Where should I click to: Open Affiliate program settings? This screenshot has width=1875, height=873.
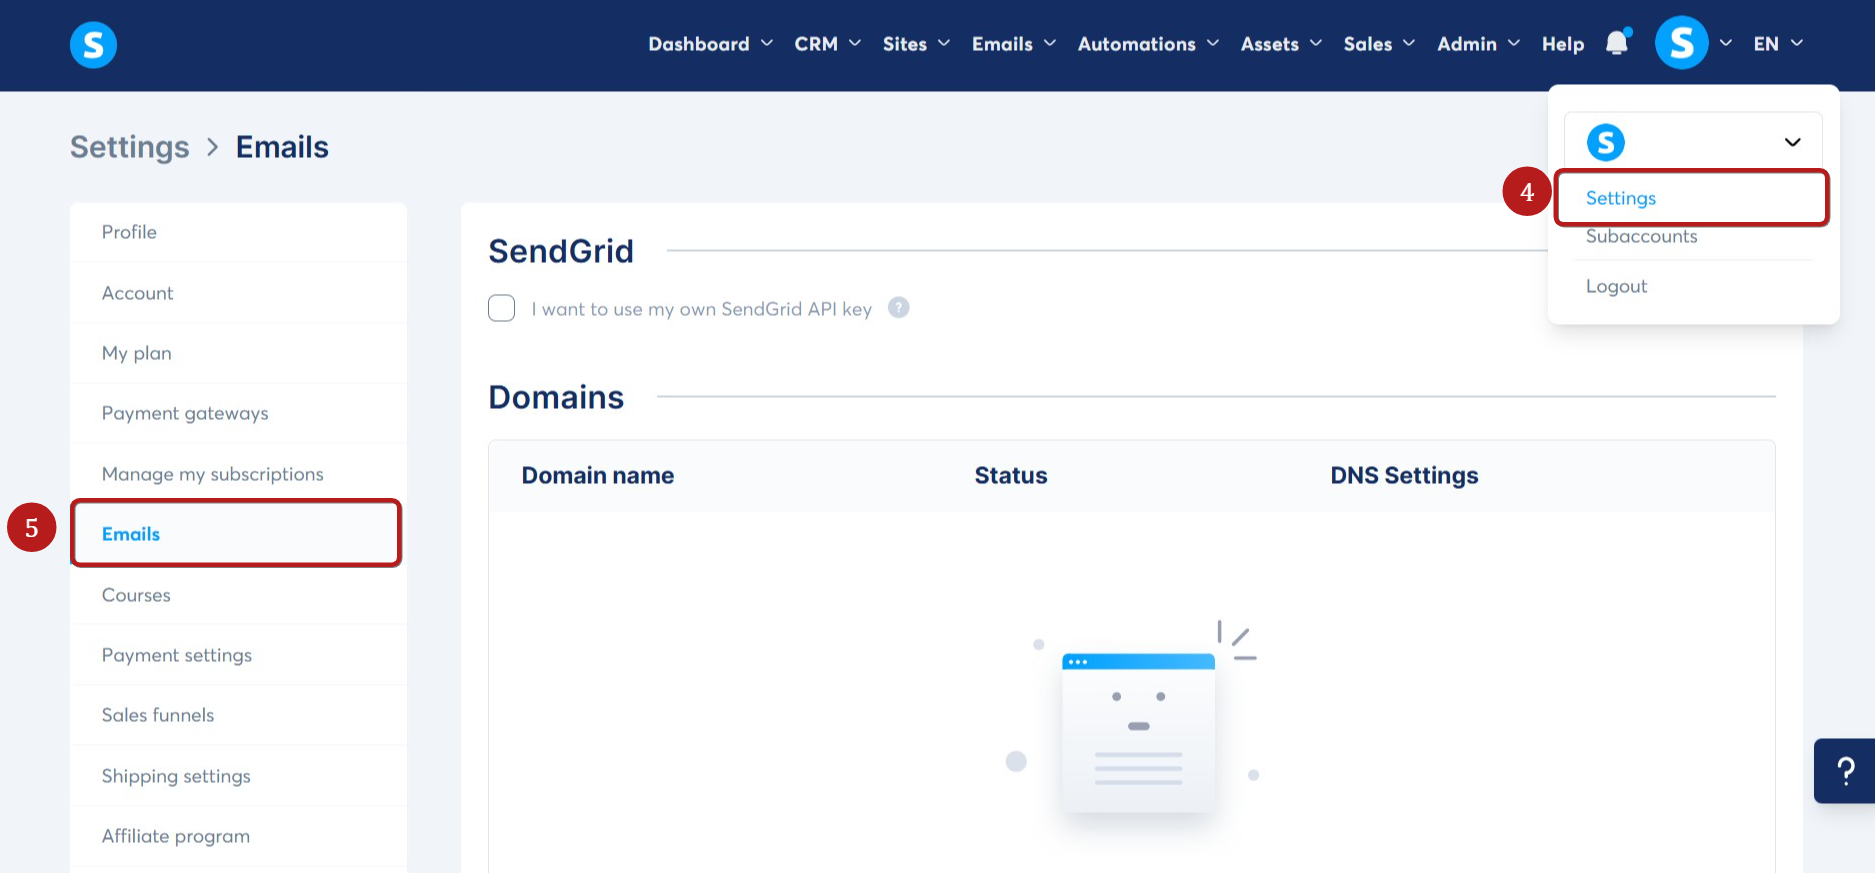(x=238, y=836)
